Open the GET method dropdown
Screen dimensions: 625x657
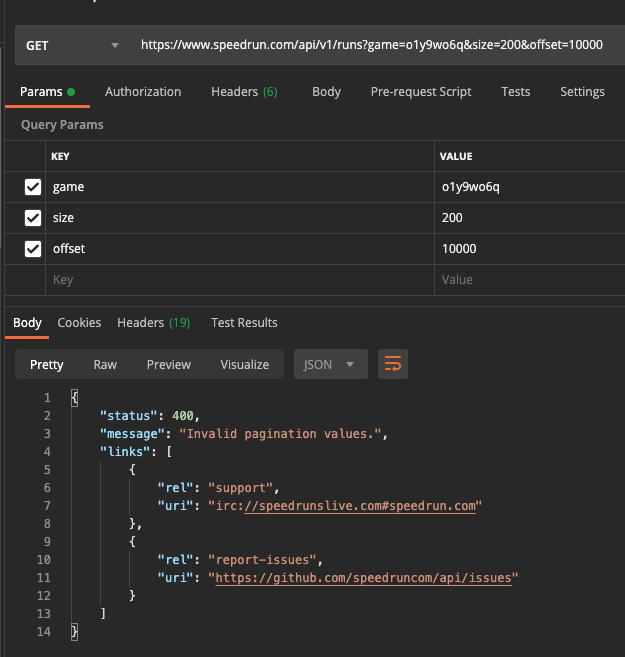coord(72,45)
